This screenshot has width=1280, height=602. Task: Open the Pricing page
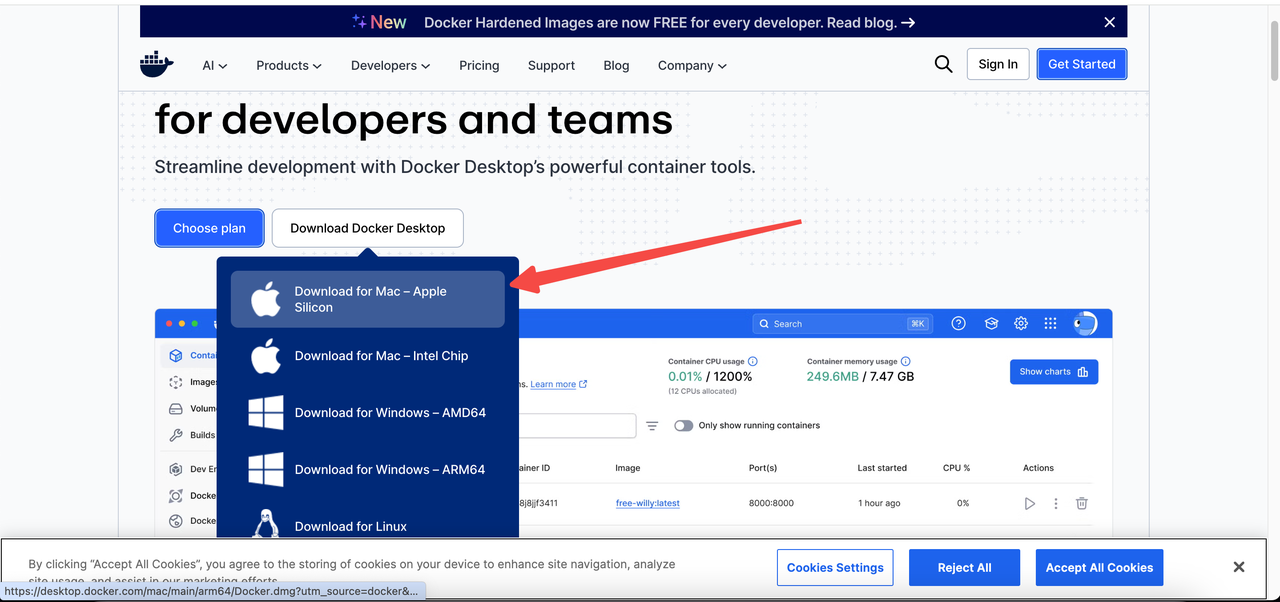pyautogui.click(x=479, y=65)
